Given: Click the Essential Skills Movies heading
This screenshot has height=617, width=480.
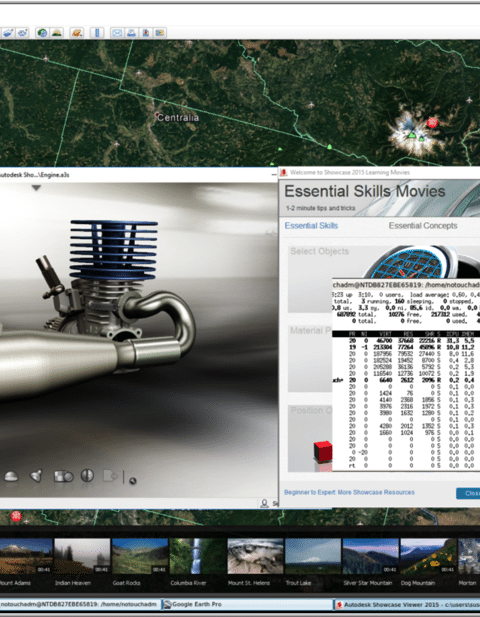Looking at the screenshot, I should (x=365, y=191).
